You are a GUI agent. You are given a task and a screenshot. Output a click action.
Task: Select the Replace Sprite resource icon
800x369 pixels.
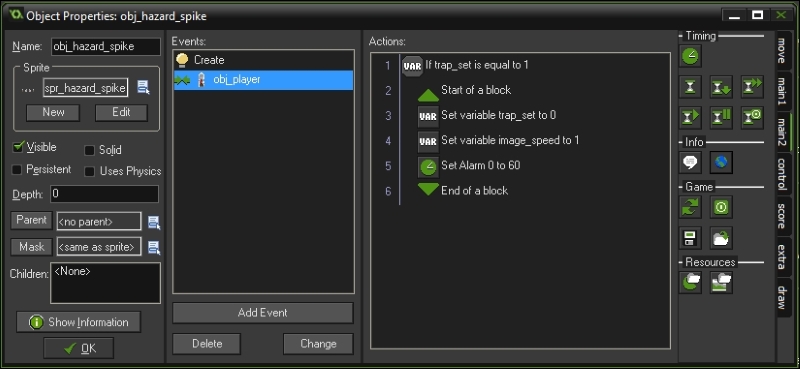pos(690,282)
